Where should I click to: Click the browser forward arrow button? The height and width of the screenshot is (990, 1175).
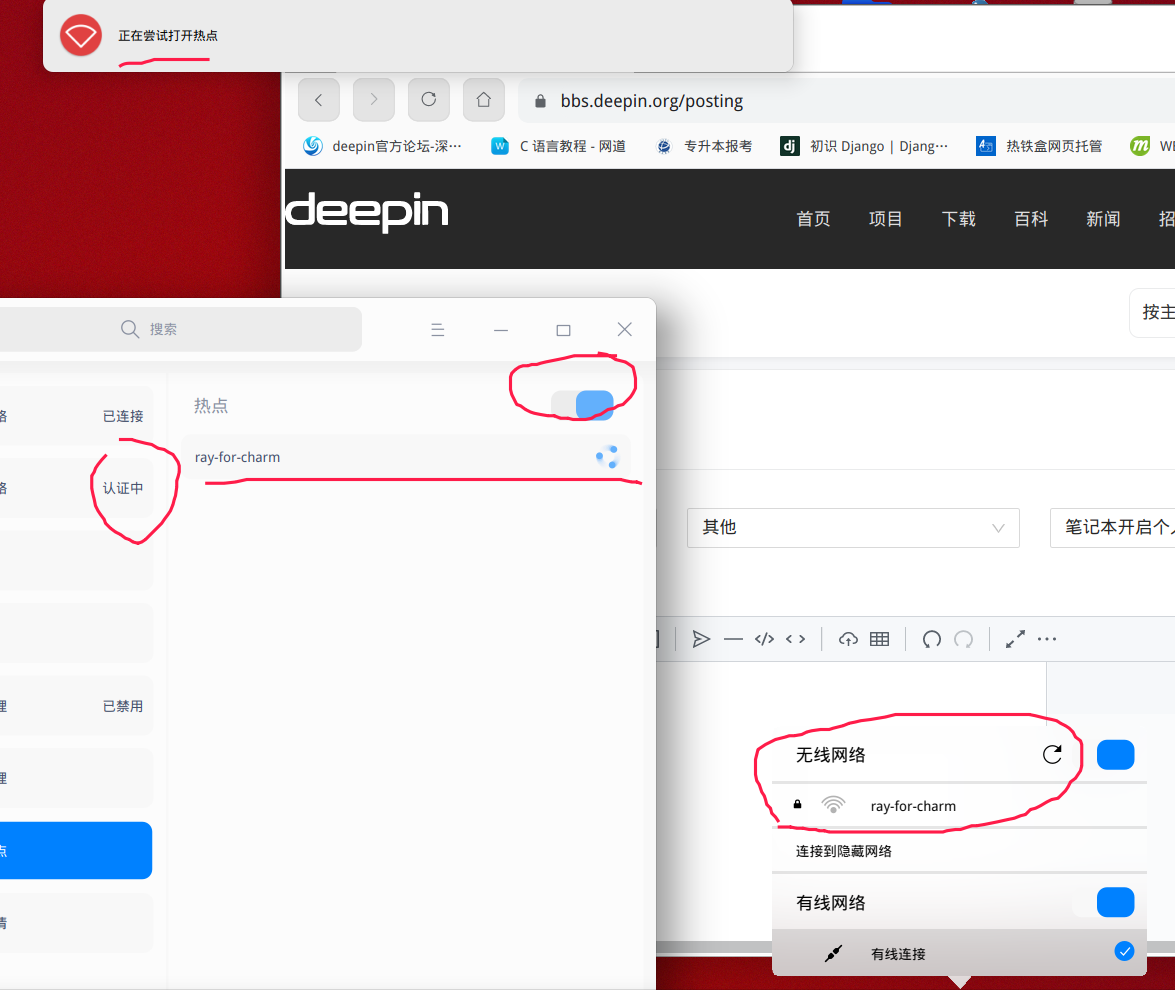(374, 100)
